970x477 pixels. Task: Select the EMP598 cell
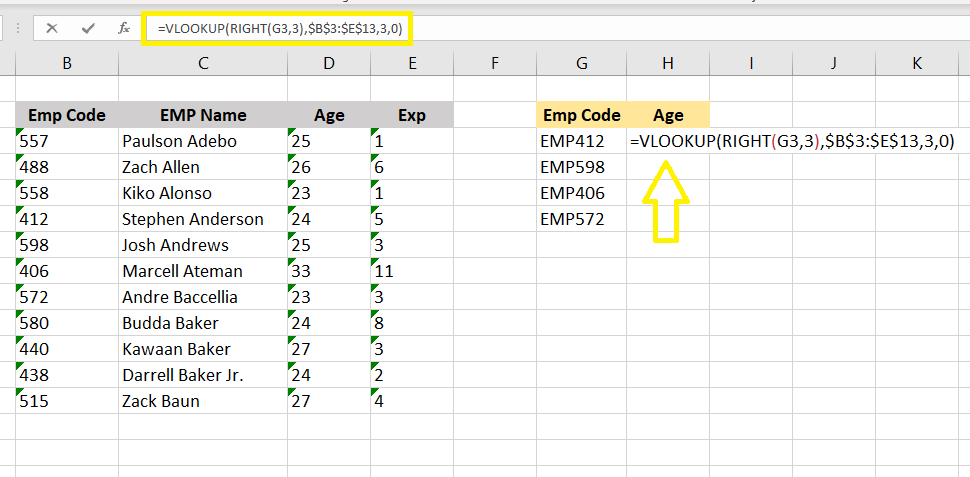tap(582, 167)
